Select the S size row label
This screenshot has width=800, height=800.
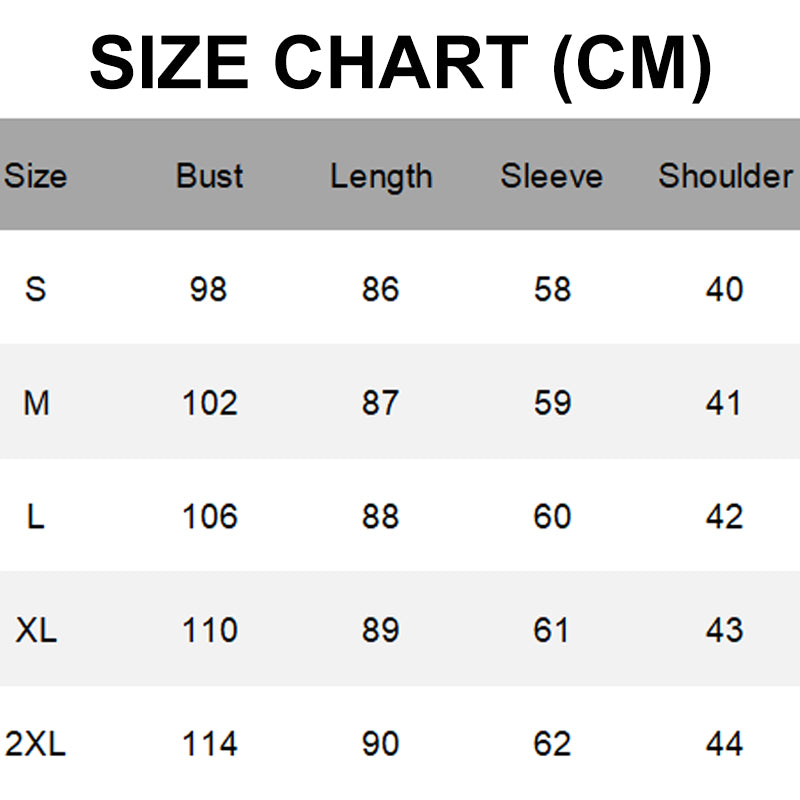click(36, 290)
